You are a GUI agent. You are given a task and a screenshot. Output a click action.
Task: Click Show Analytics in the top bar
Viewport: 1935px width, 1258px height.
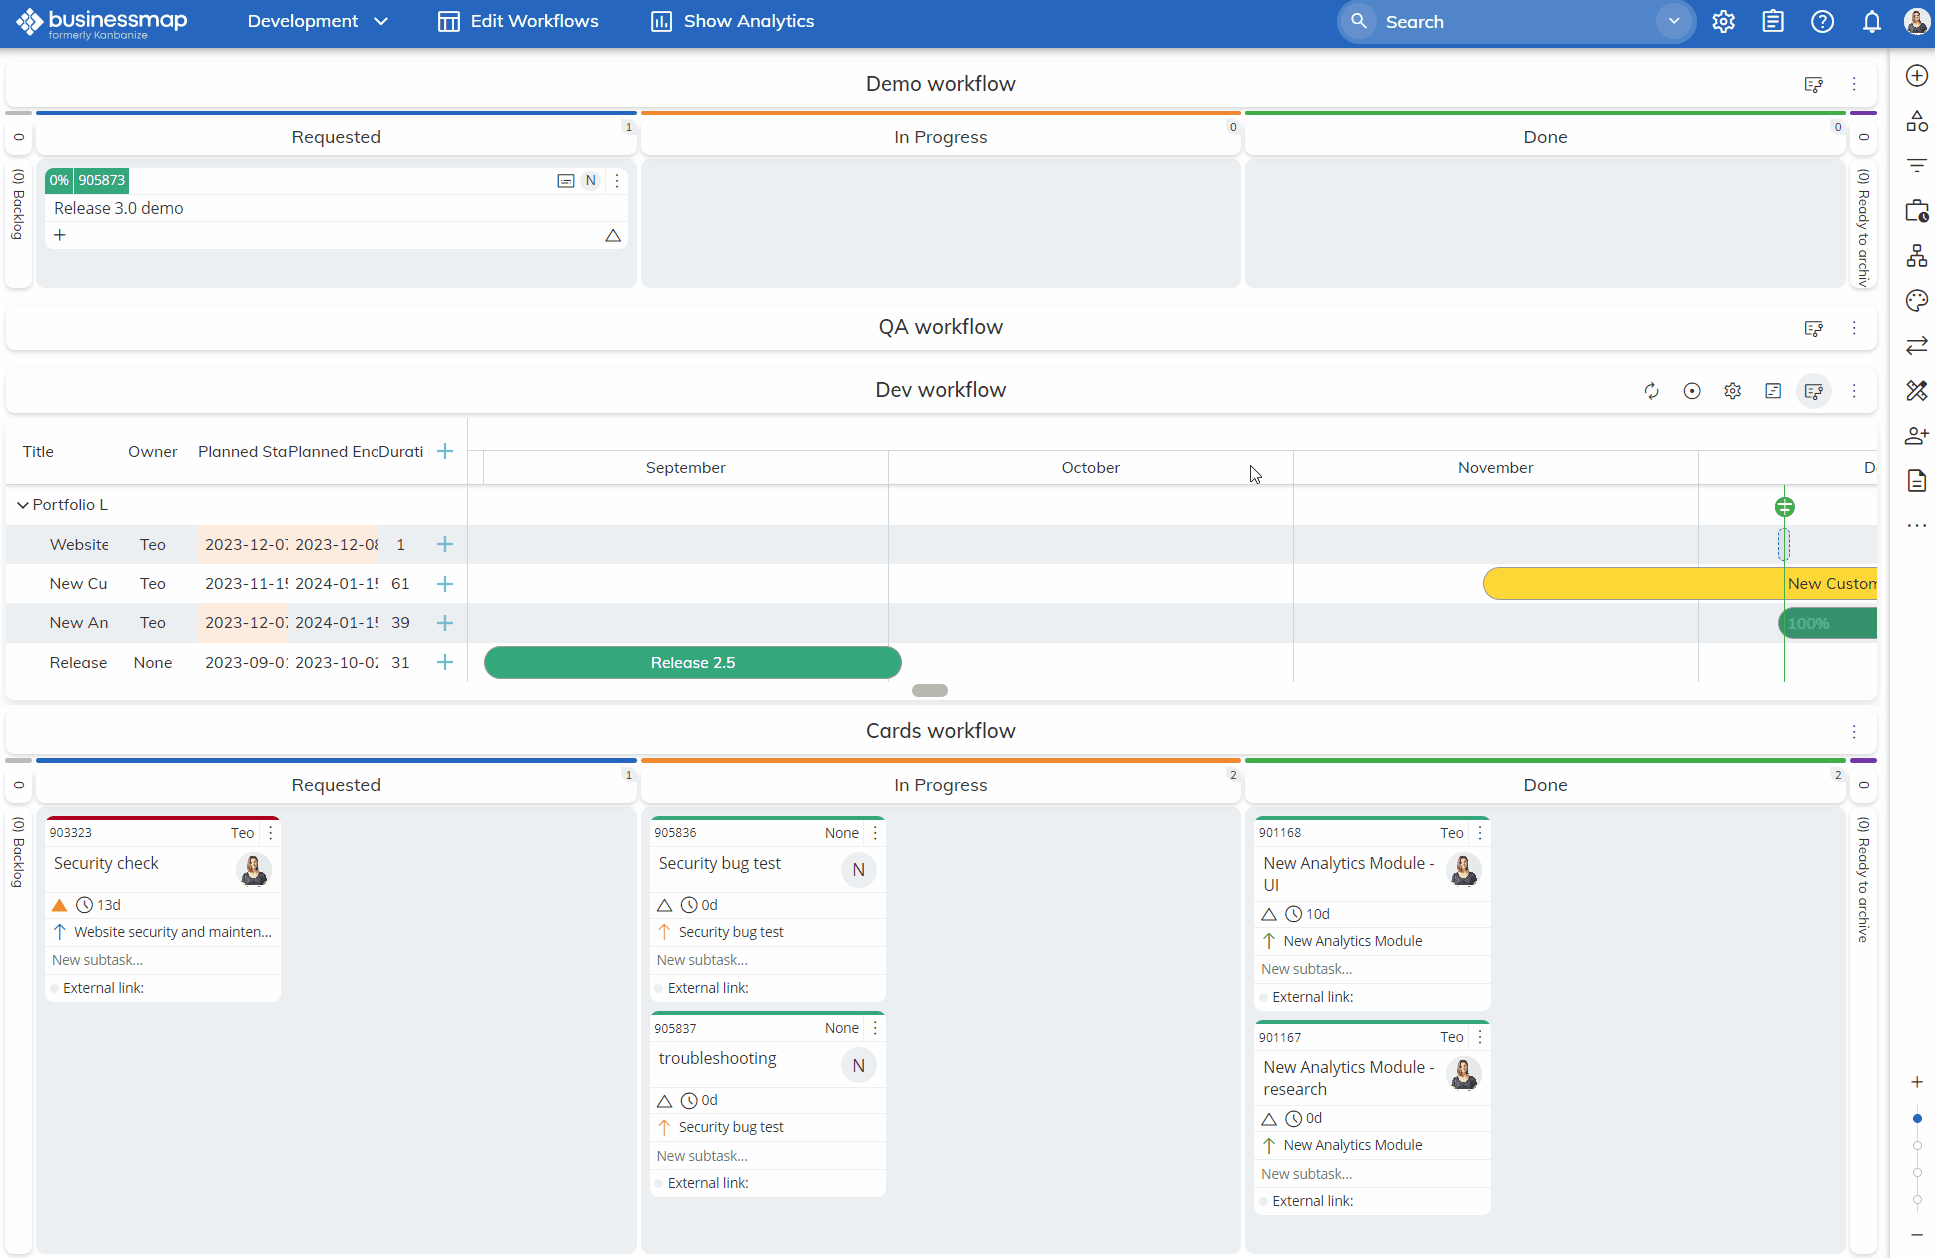pos(731,21)
